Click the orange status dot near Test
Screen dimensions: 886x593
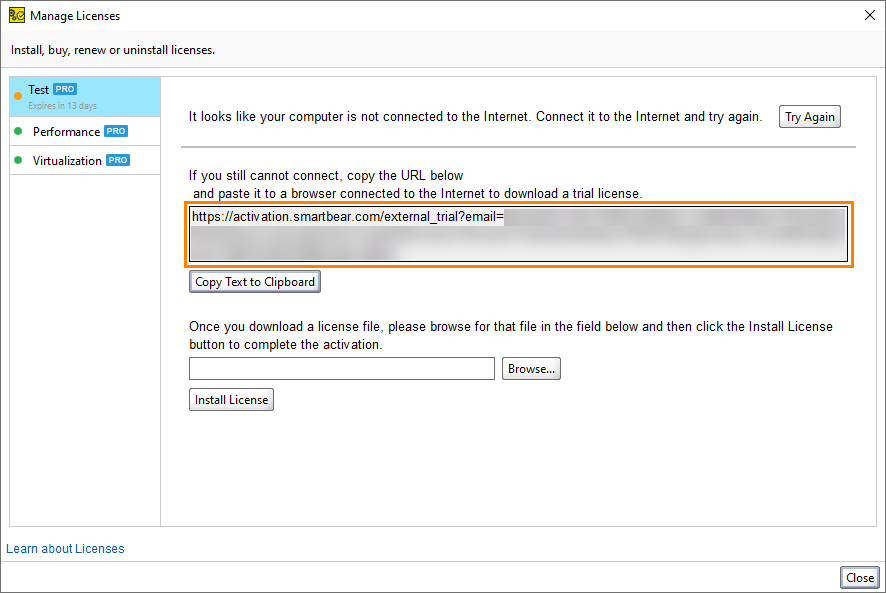pyautogui.click(x=17, y=95)
